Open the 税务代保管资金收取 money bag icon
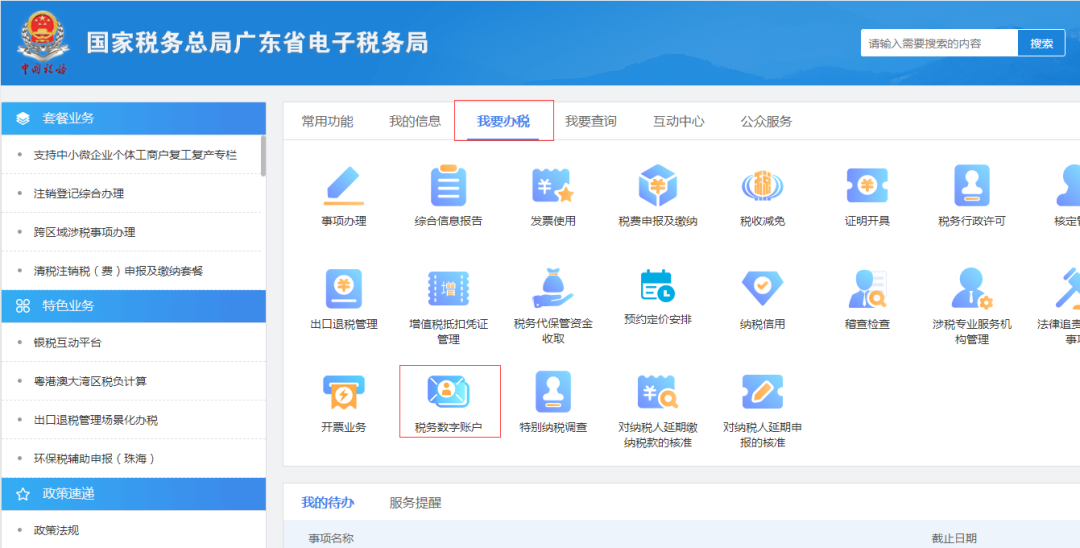 pos(553,288)
